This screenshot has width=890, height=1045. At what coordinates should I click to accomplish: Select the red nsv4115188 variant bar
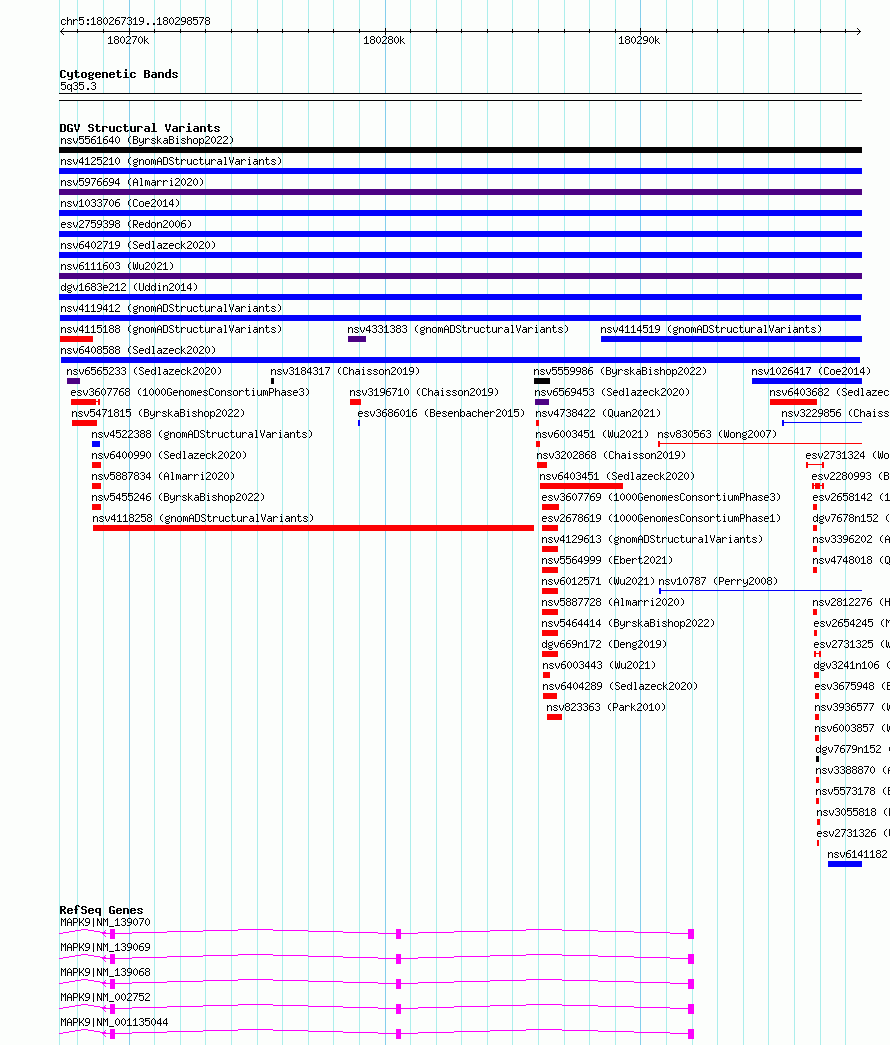click(x=76, y=339)
